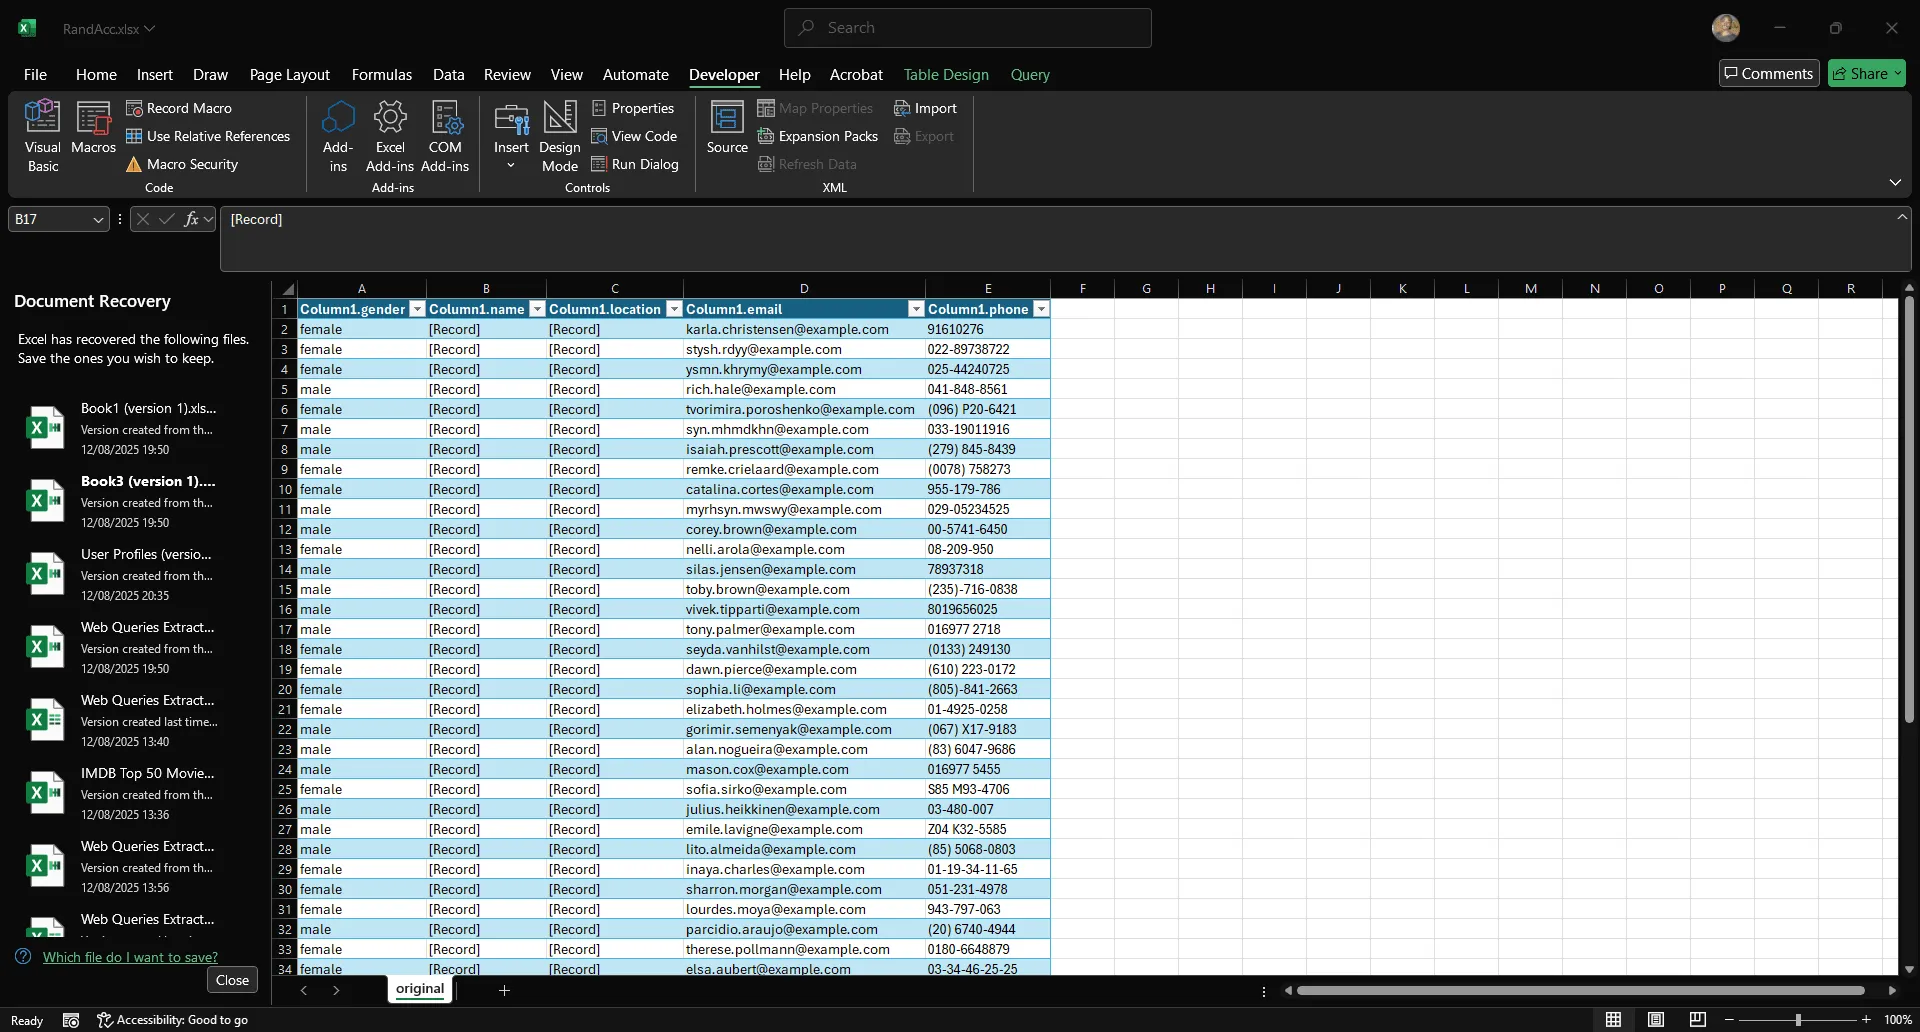
Task: Expand the formula bar
Action: click(x=1902, y=216)
